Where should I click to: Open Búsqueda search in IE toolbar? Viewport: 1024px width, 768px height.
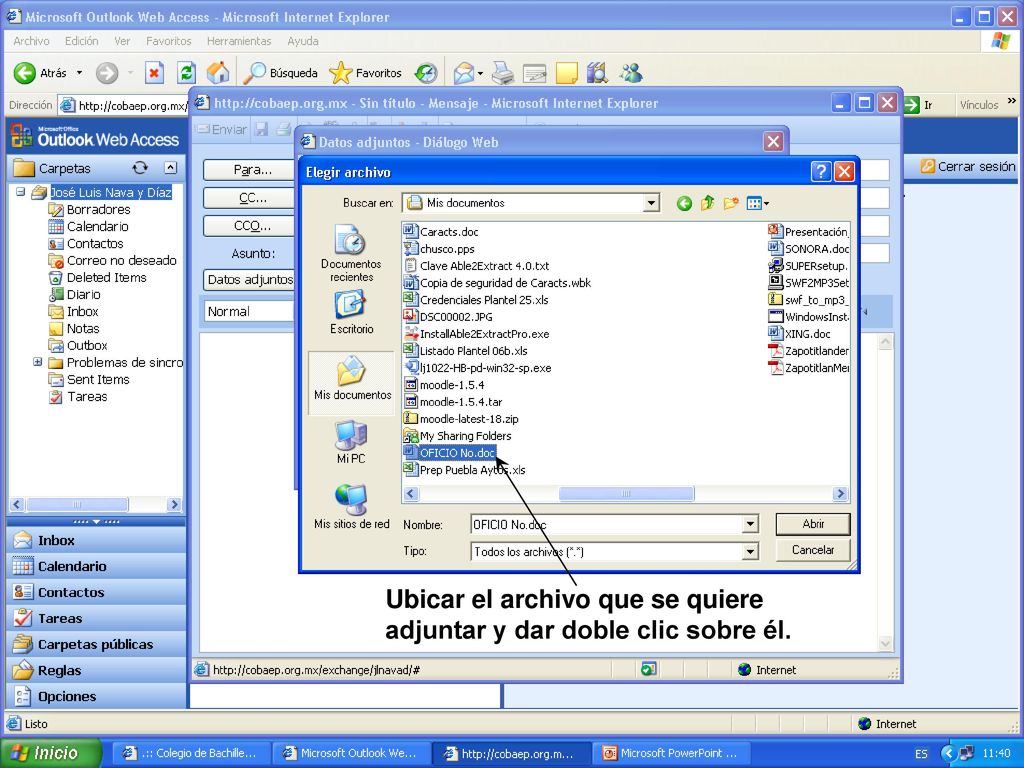tap(280, 72)
